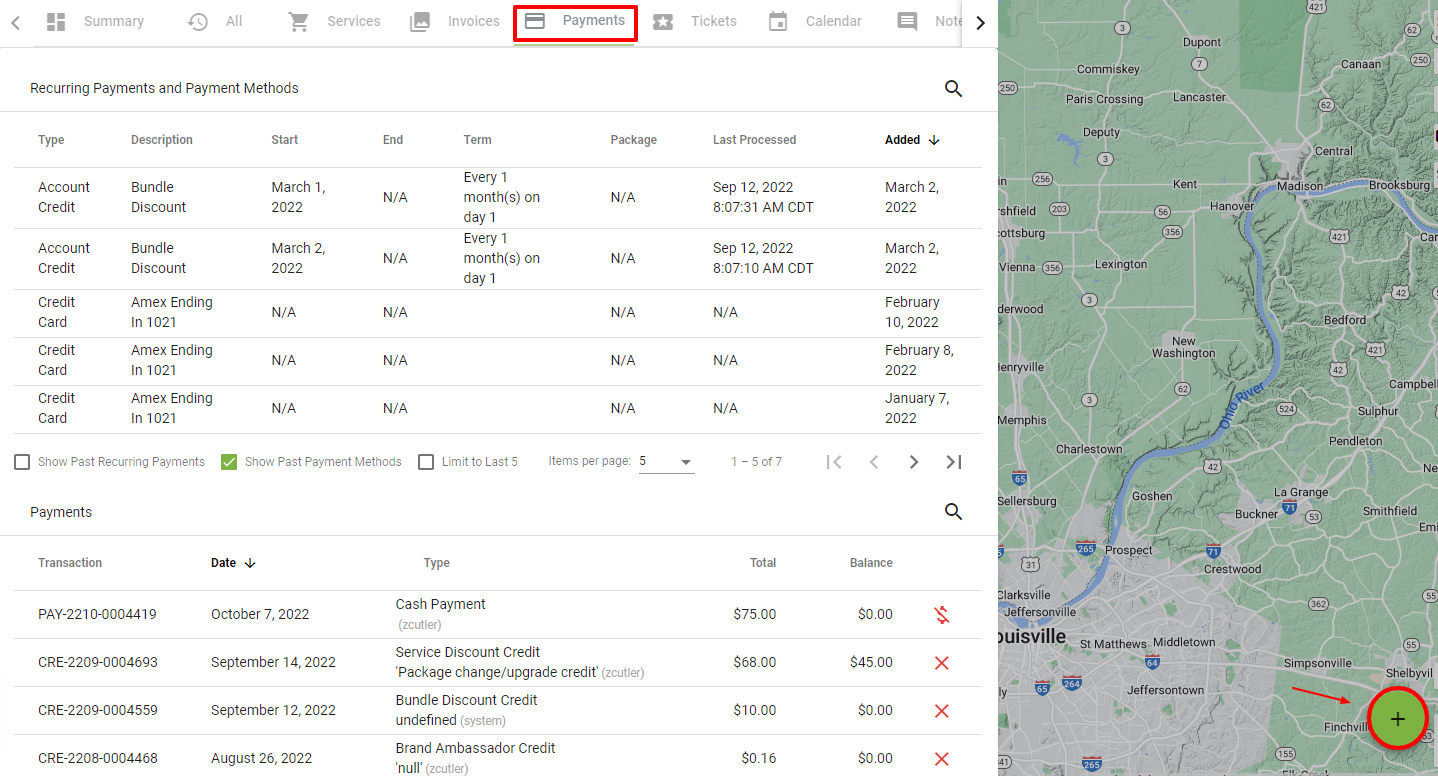
Task: Go to next page of recurring payments
Action: coord(914,462)
